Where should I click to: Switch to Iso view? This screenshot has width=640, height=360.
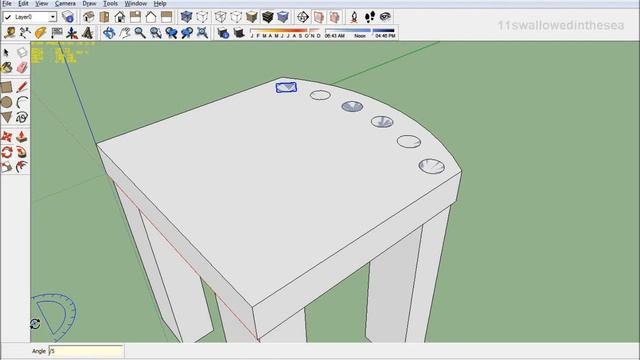point(89,17)
